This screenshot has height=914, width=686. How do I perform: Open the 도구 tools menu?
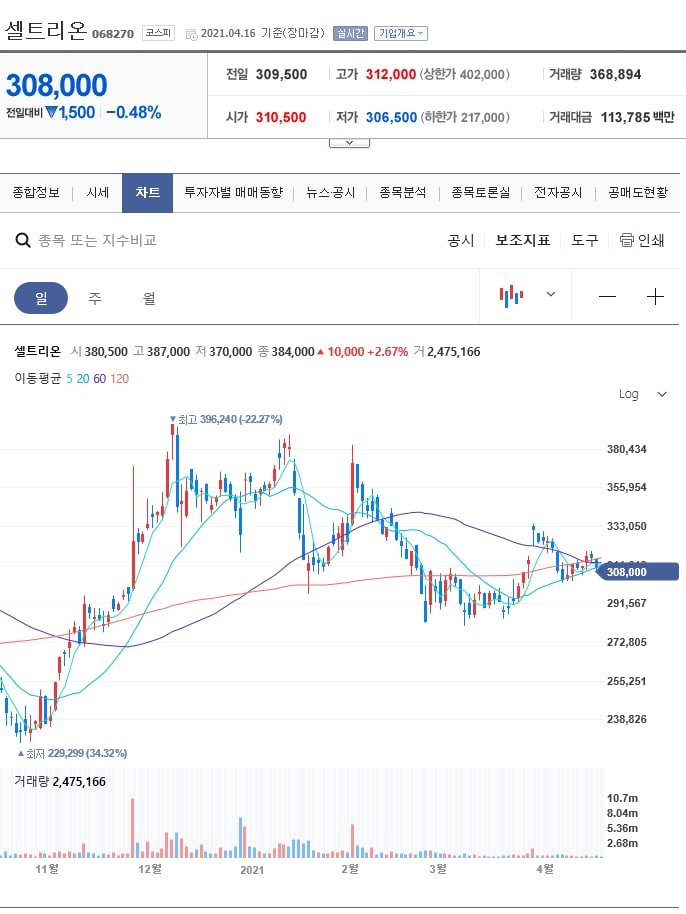point(585,240)
